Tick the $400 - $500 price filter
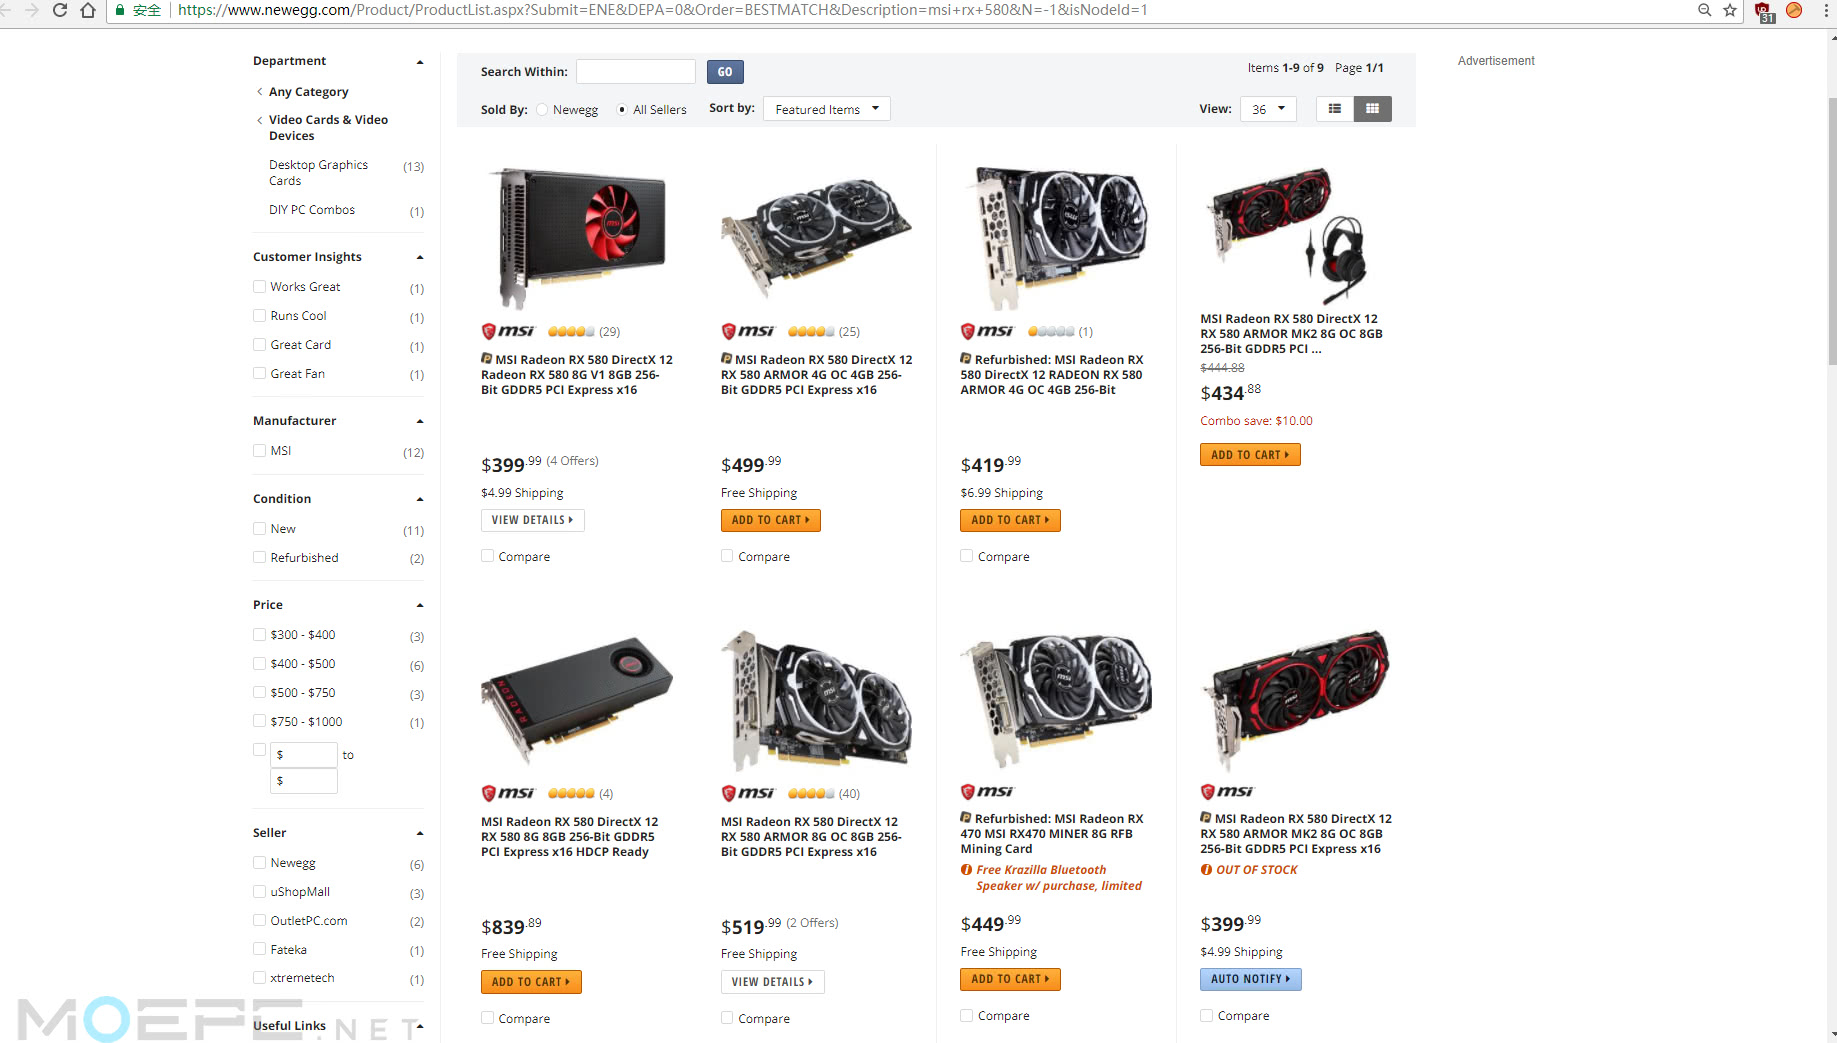 tap(260, 663)
